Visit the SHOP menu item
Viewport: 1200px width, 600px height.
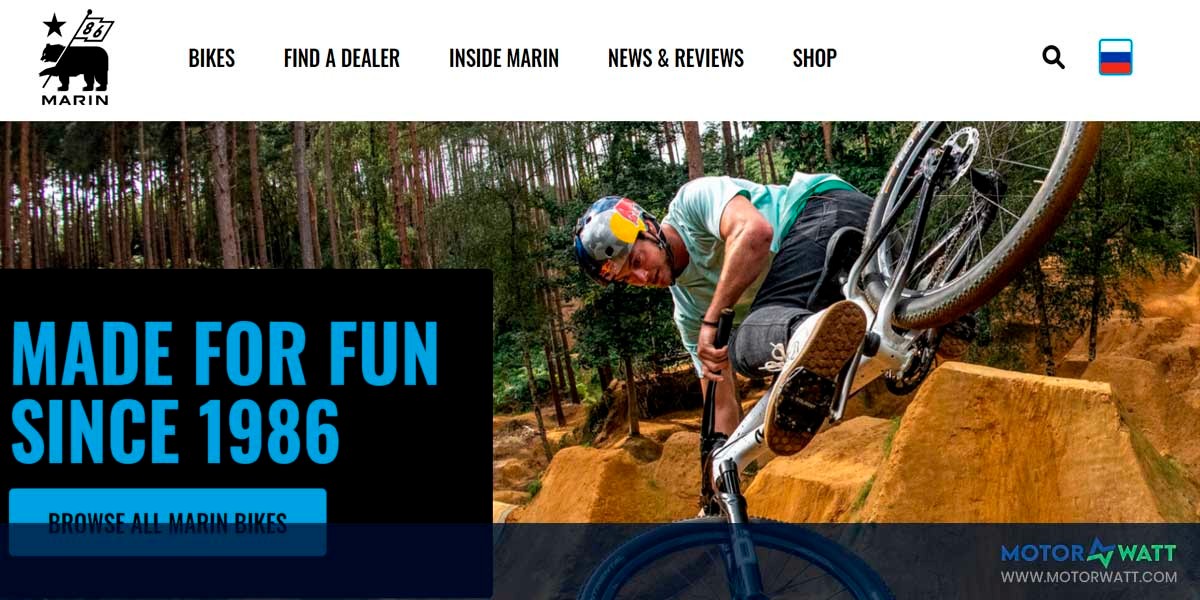(815, 58)
